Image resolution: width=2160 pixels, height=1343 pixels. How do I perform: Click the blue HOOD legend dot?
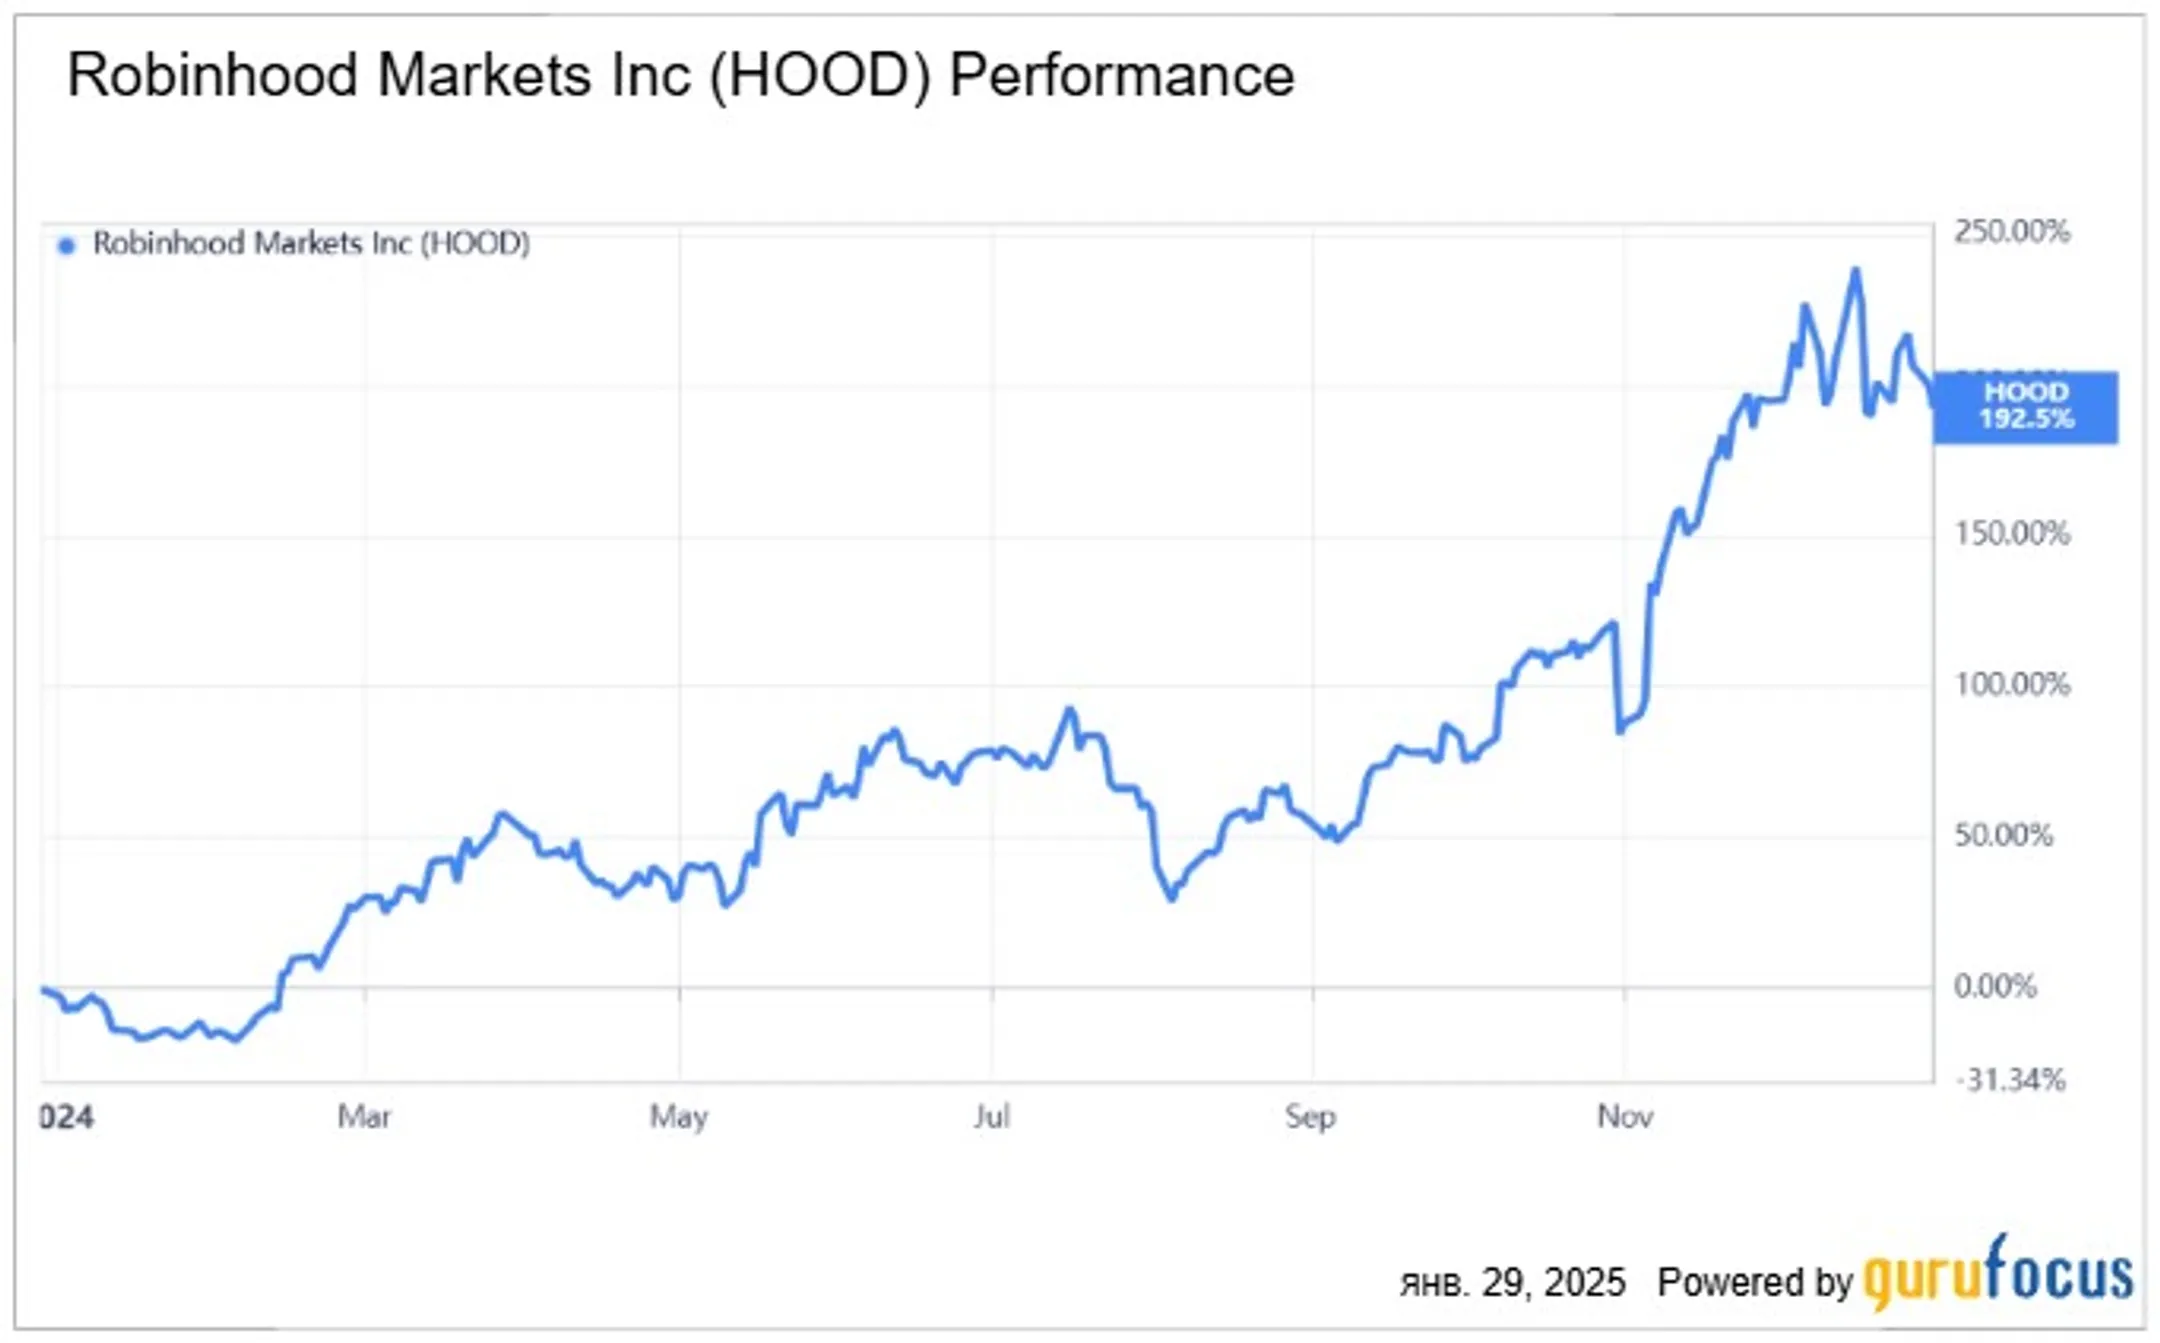66,245
